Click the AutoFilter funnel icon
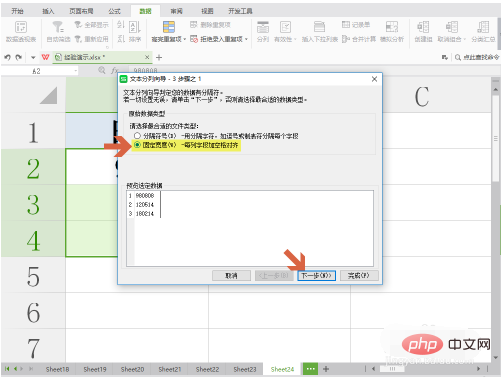This screenshot has height=377, width=501. (x=58, y=27)
